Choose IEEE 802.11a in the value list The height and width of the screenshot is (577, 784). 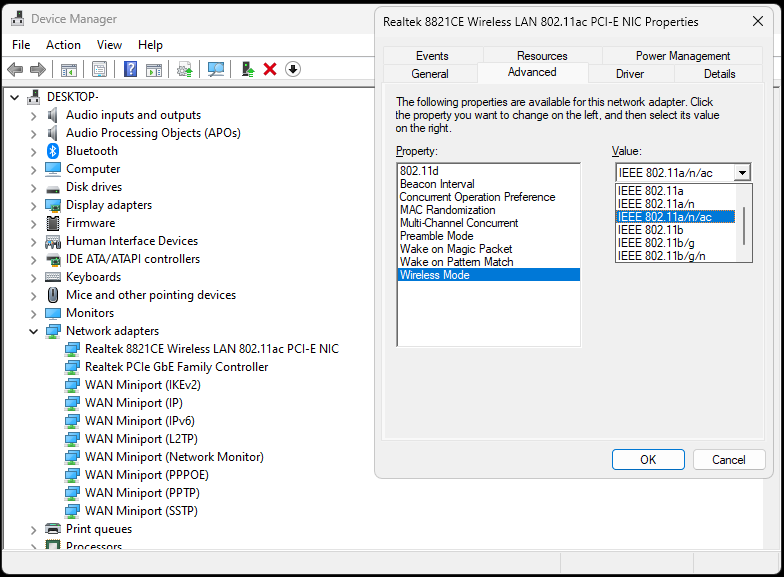[x=676, y=190]
